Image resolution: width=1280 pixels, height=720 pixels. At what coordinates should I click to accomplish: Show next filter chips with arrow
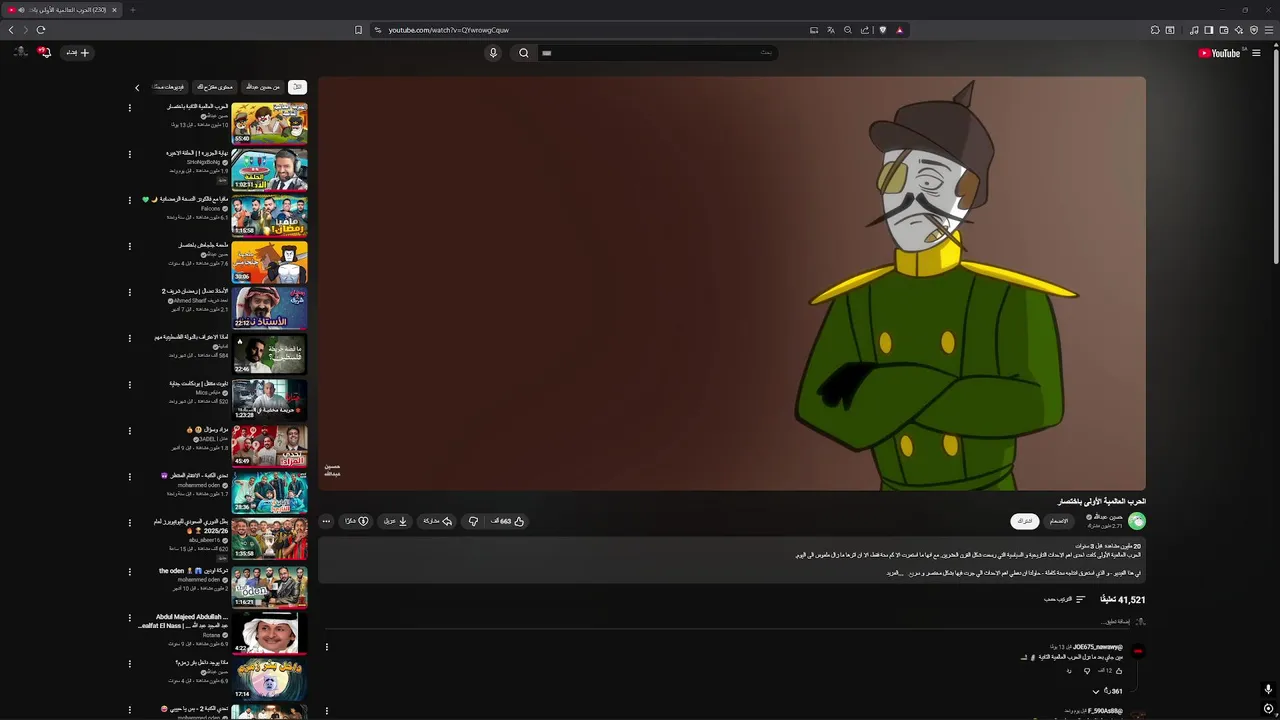(x=137, y=87)
